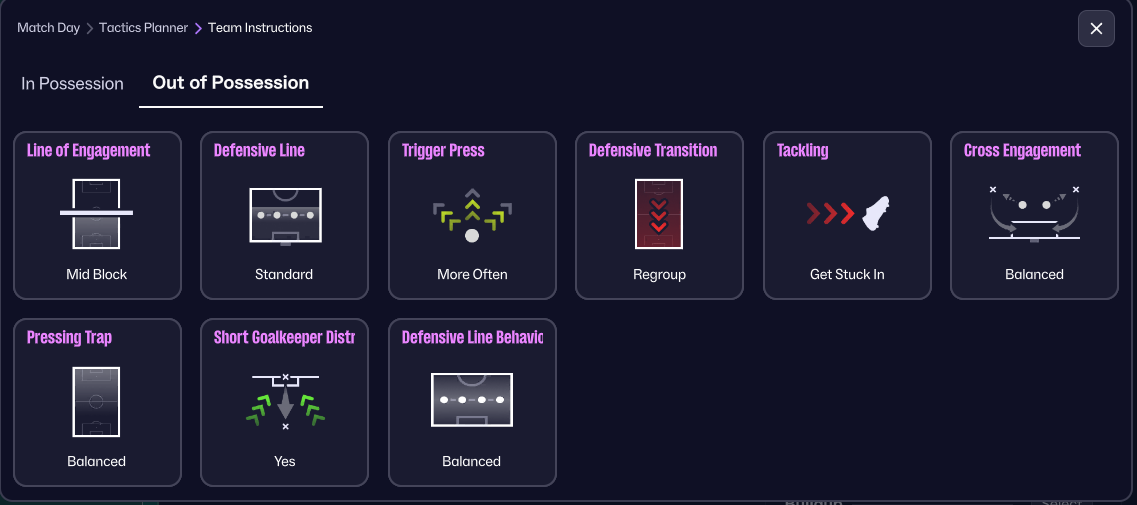Click the Pressing Trap pitch icon
1137x505 pixels.
pos(96,401)
